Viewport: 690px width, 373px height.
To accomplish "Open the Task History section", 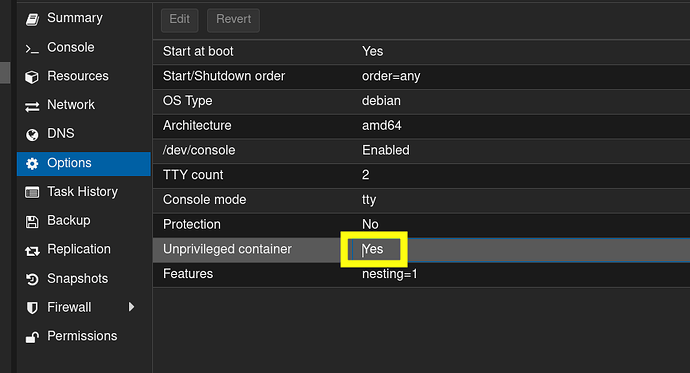I will pyautogui.click(x=84, y=192).
